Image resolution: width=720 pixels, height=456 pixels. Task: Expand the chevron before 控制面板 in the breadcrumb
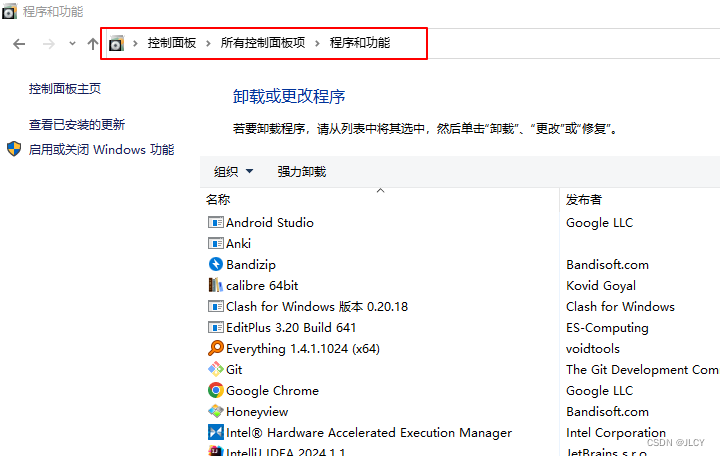click(135, 43)
